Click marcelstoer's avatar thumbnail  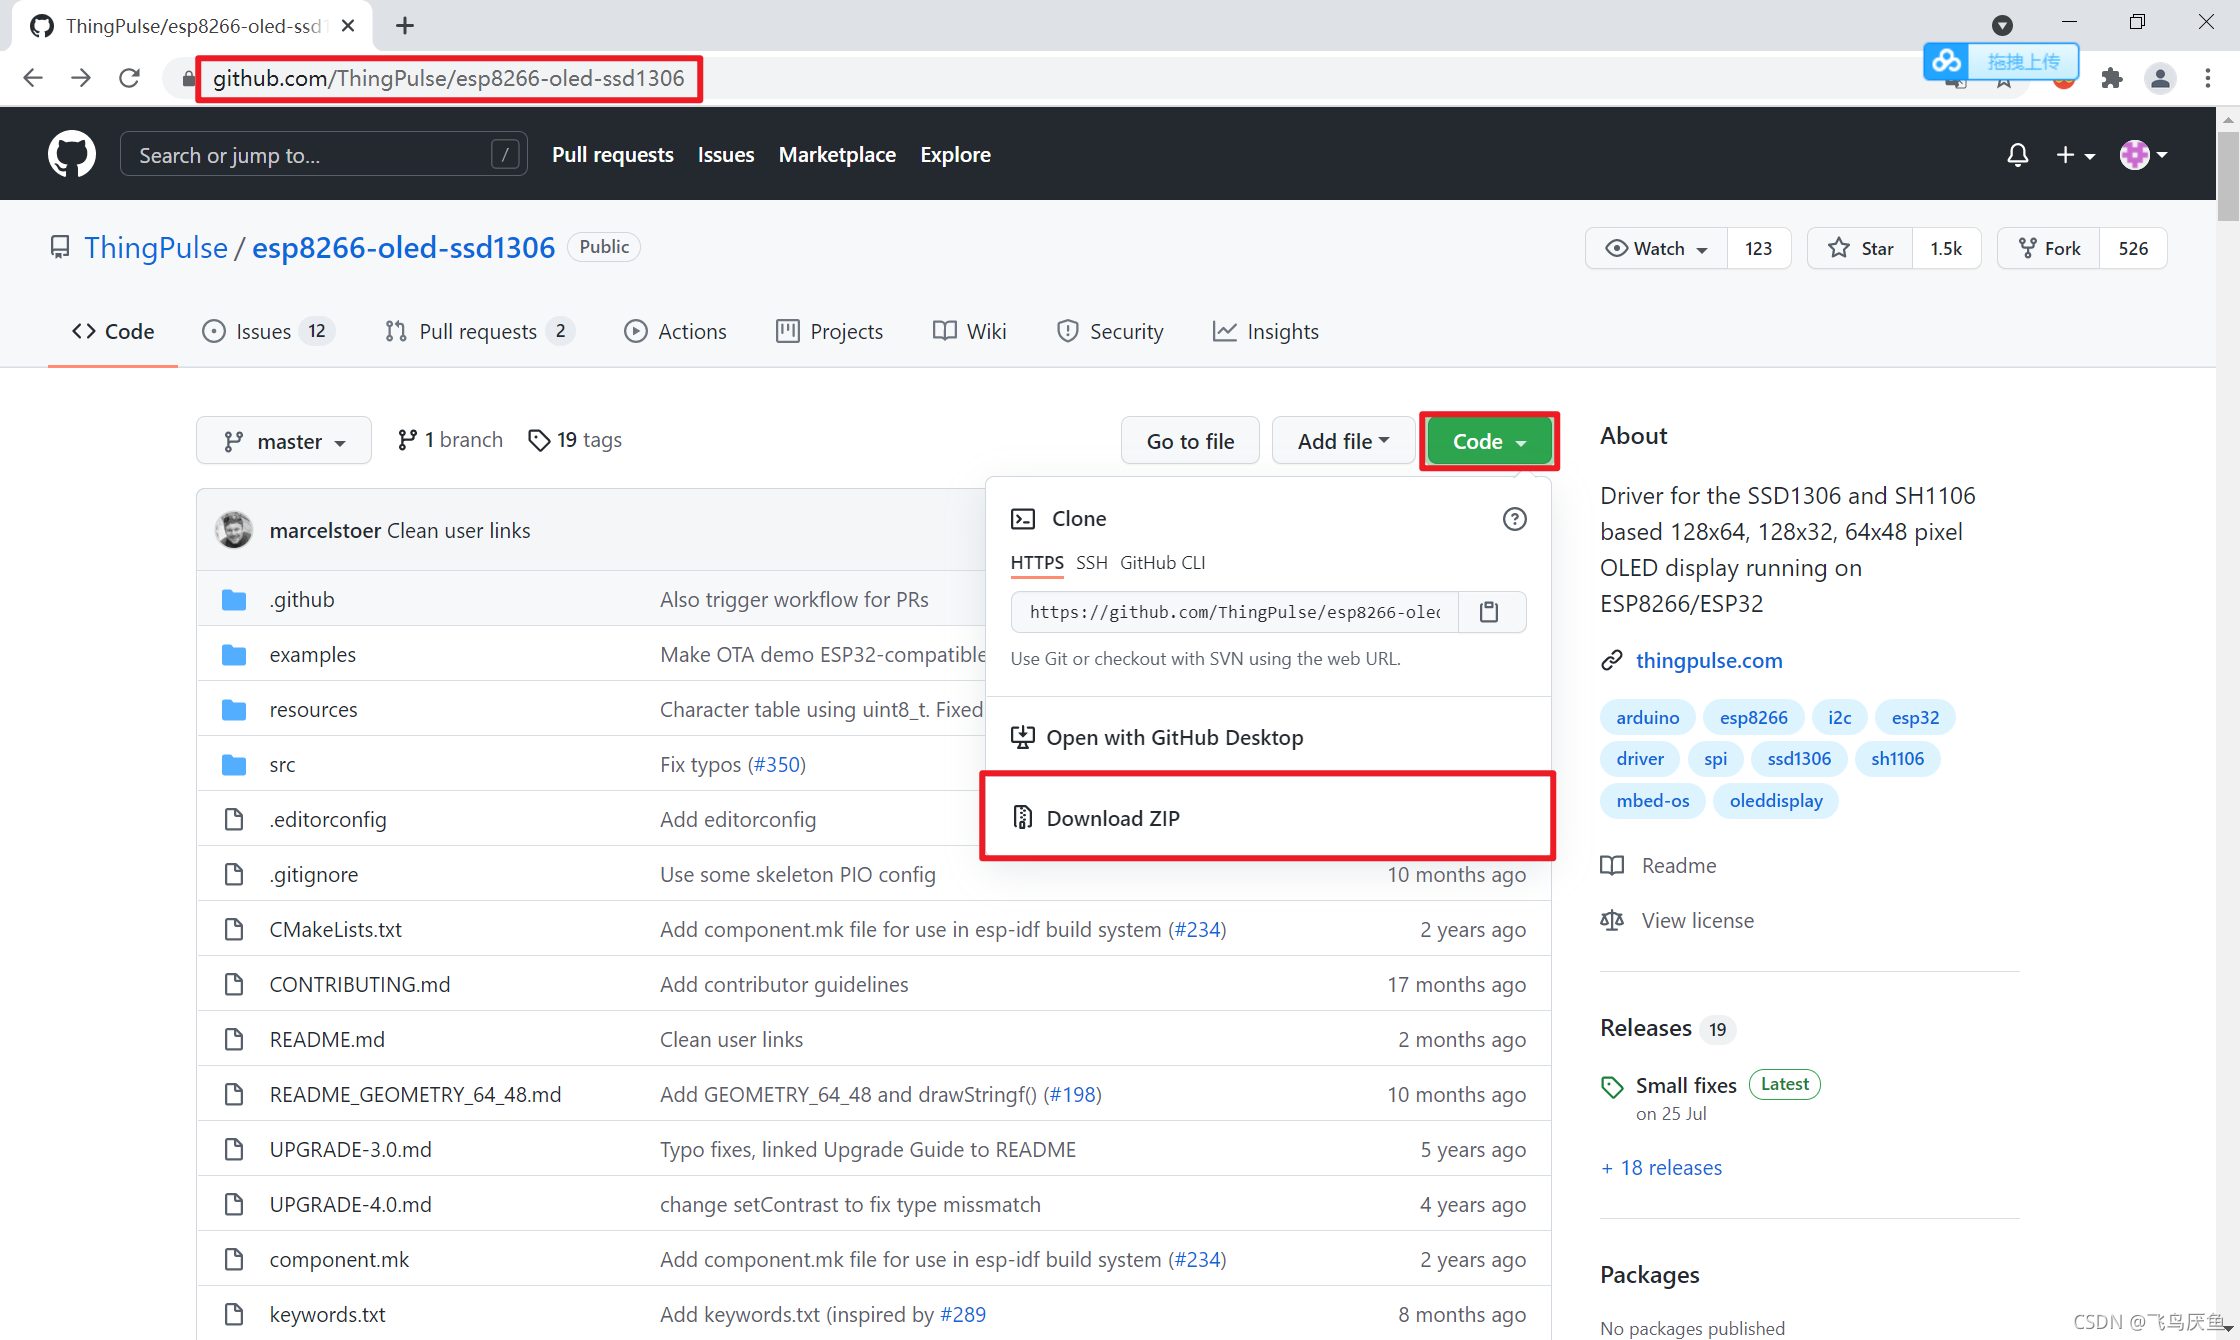click(x=234, y=530)
